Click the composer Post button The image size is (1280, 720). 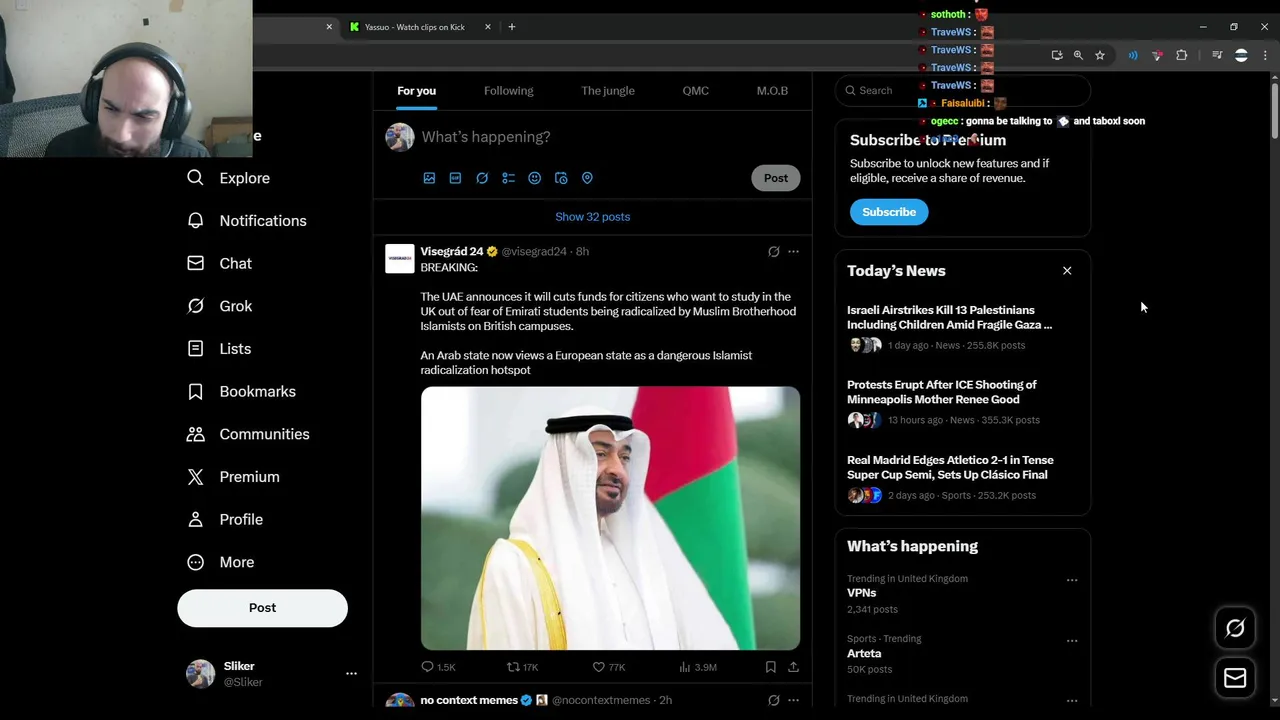[776, 178]
